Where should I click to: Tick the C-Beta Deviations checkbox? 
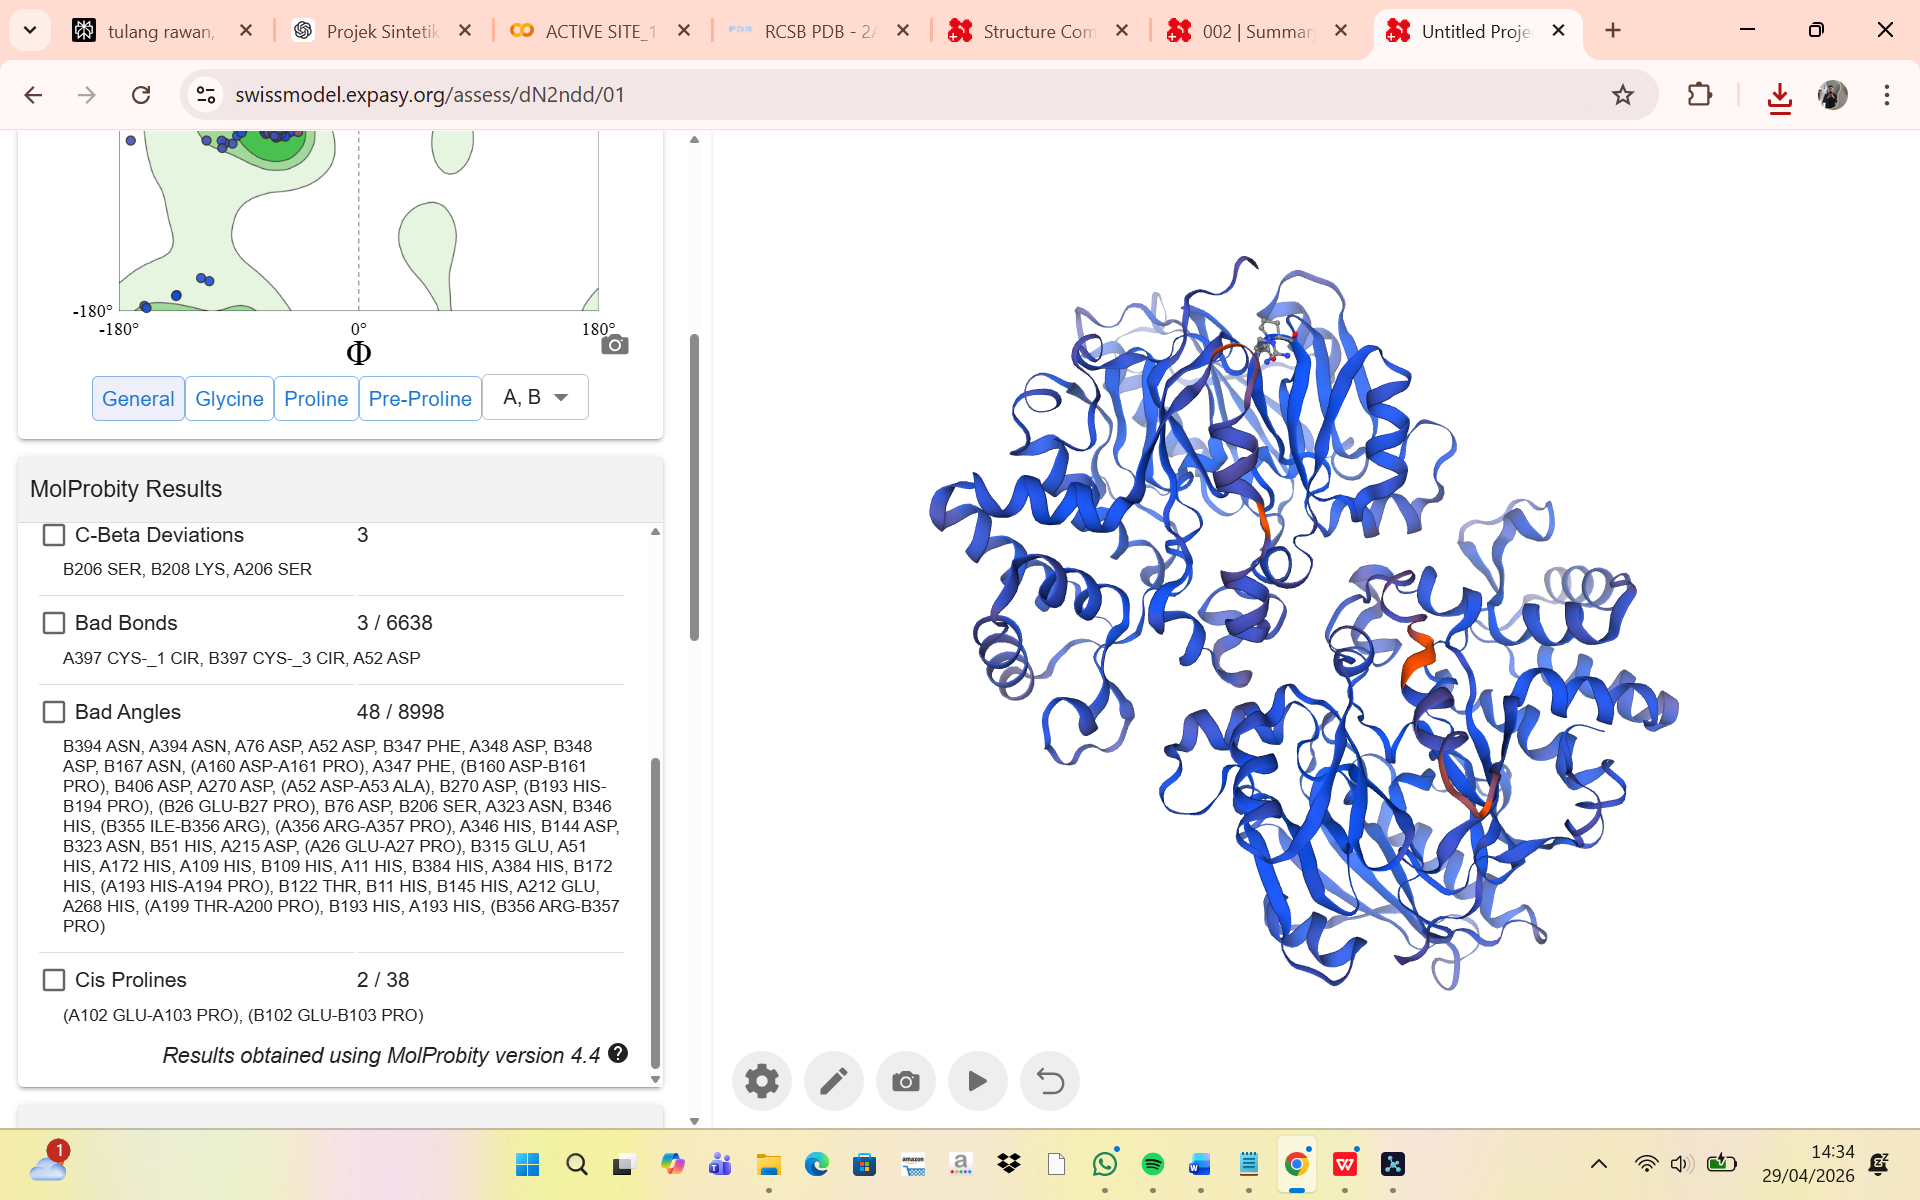pos(54,535)
